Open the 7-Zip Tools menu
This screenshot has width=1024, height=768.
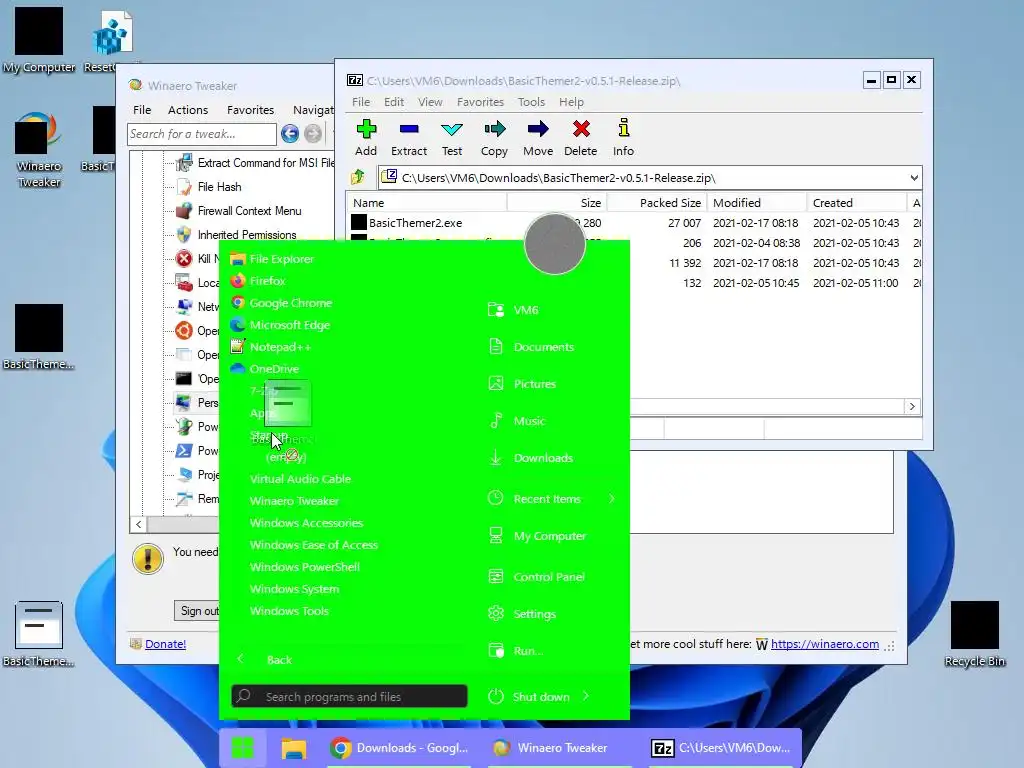coord(531,102)
